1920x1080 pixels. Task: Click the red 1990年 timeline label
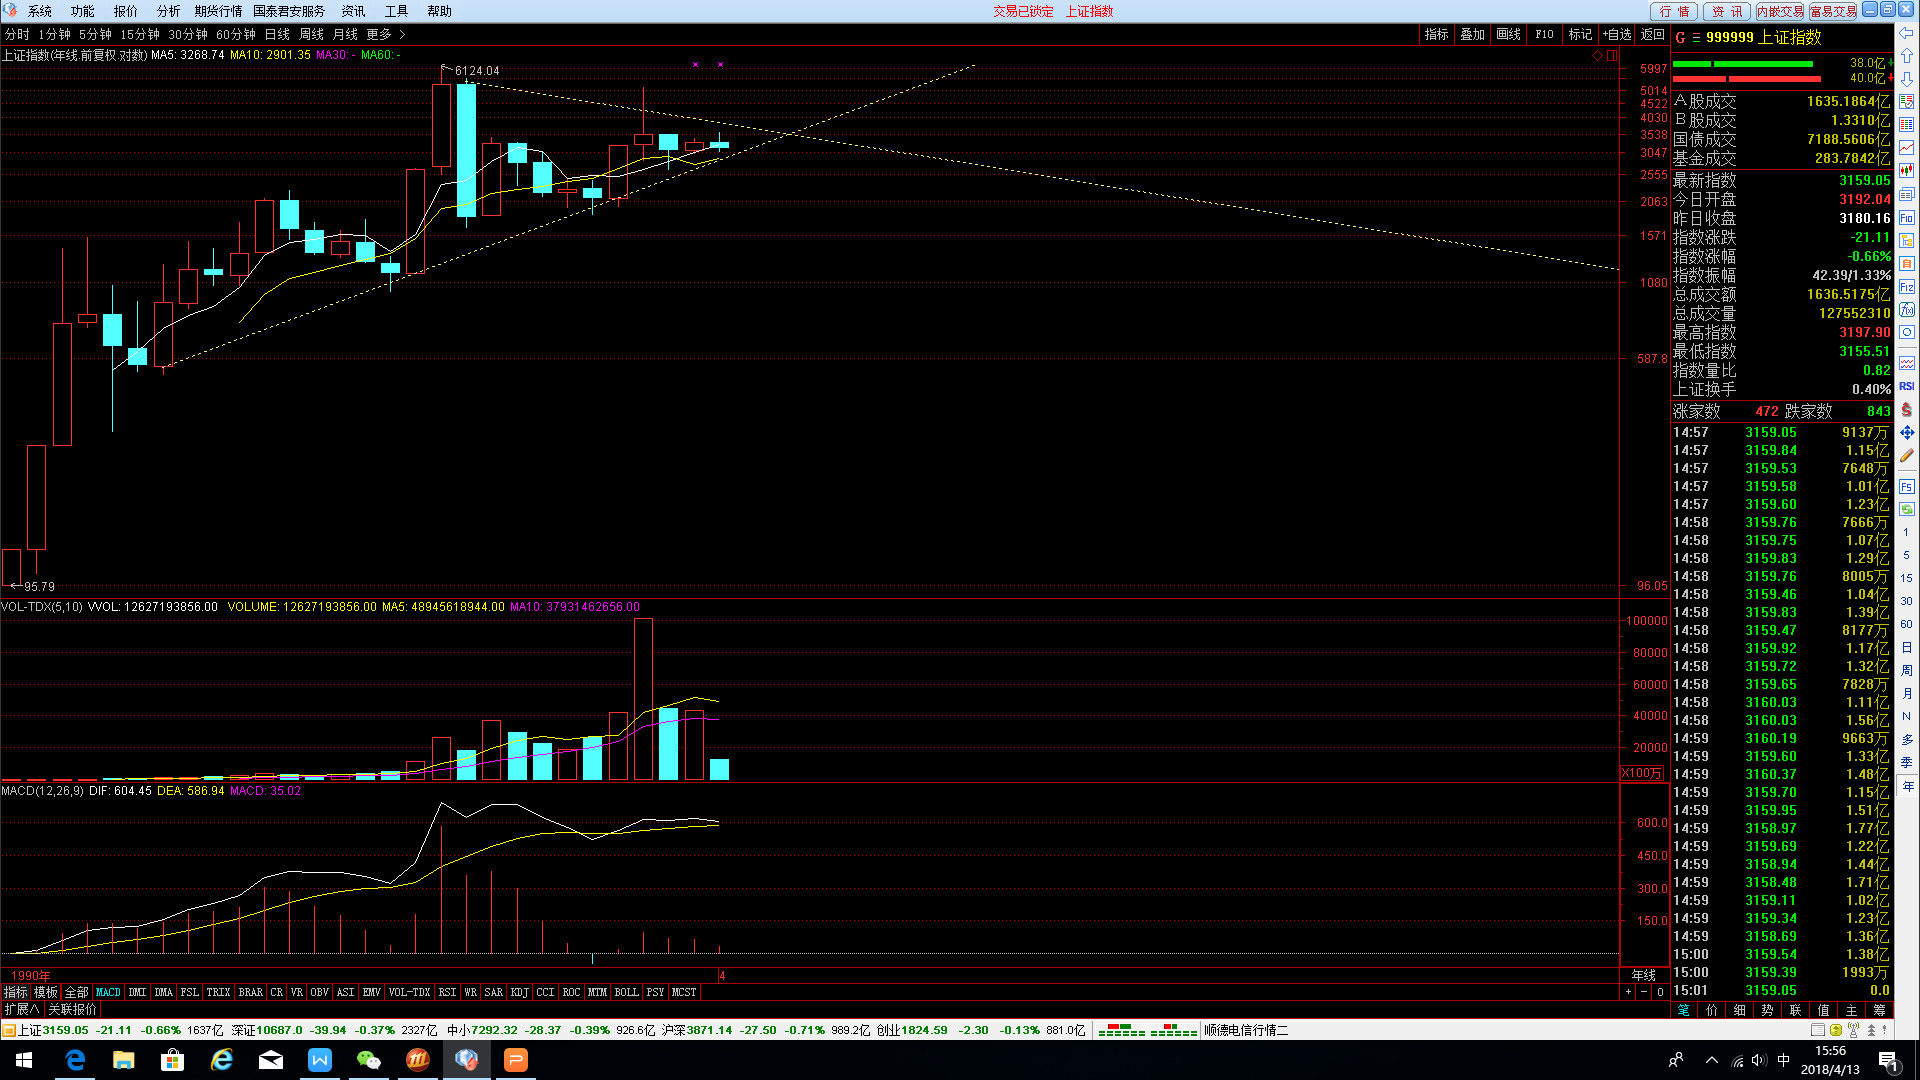click(x=30, y=975)
